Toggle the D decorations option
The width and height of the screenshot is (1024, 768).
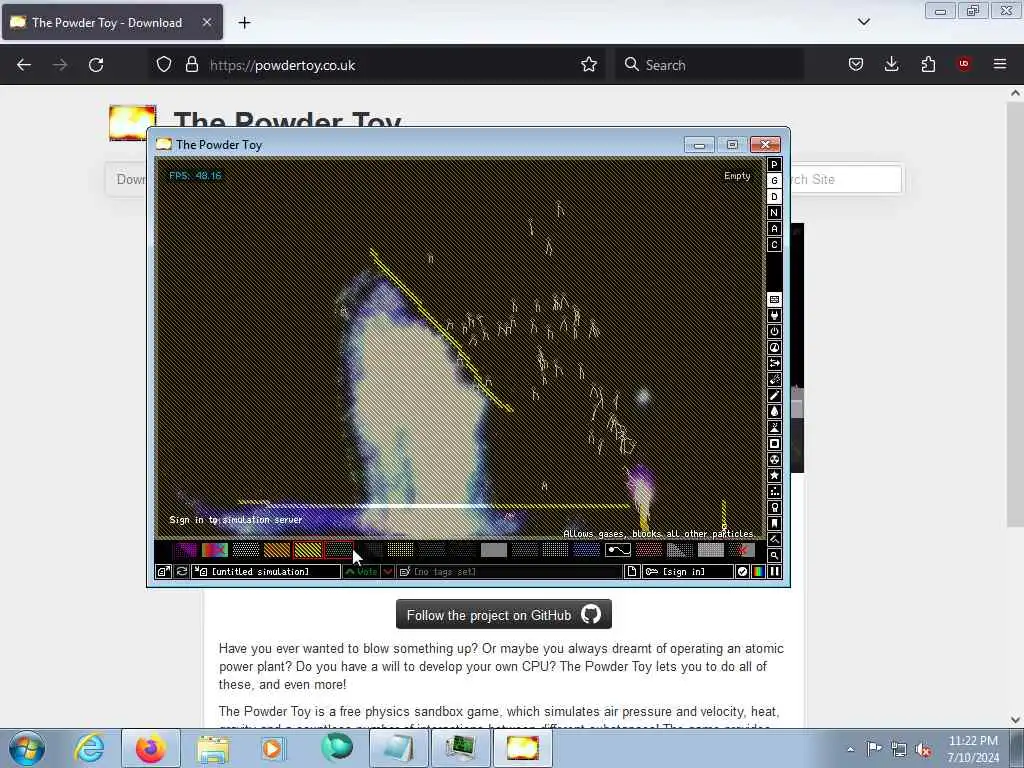pos(774,197)
